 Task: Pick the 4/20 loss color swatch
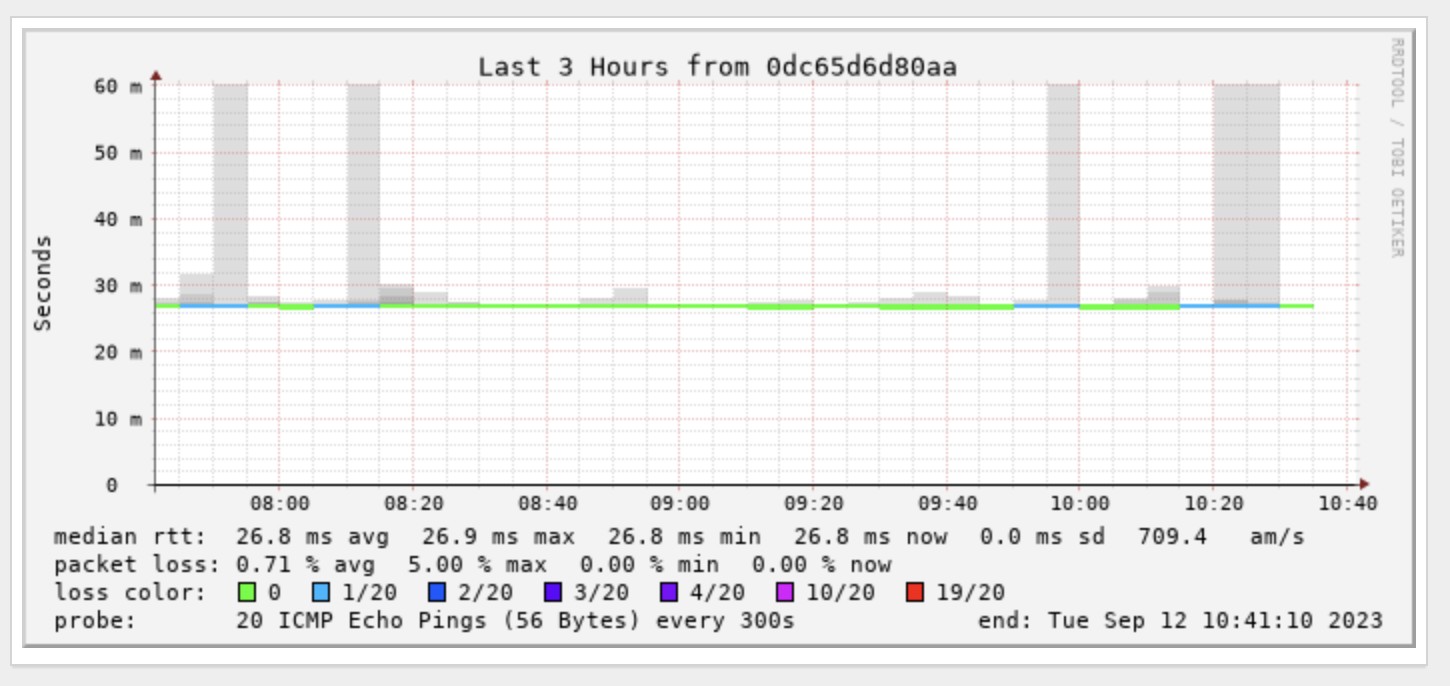[x=670, y=593]
